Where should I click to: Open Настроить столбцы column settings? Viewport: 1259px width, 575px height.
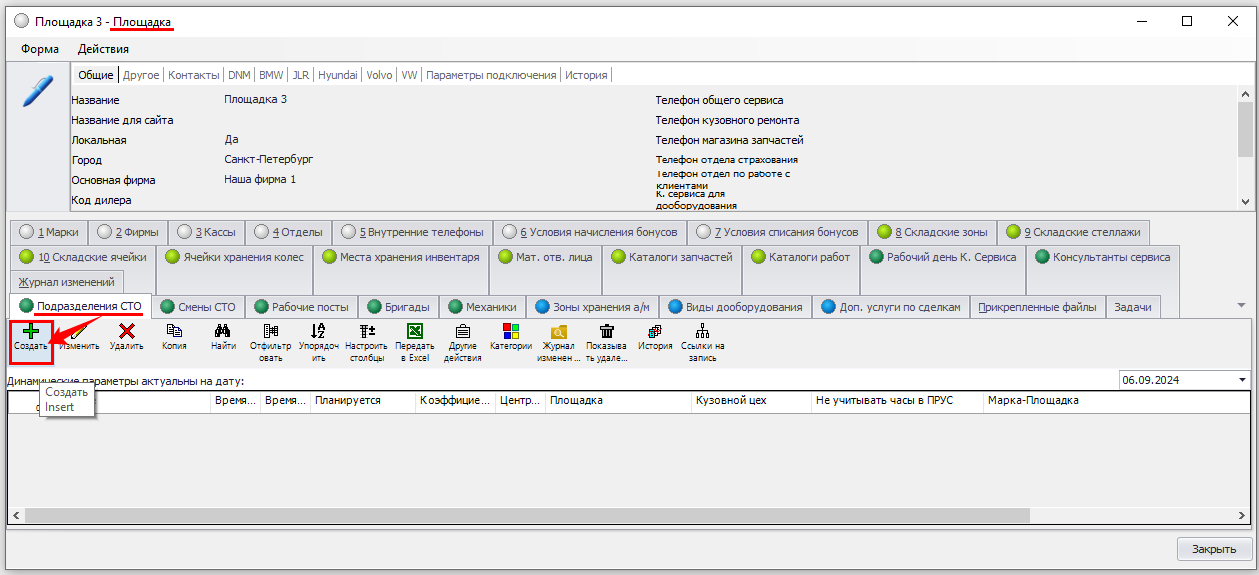click(366, 331)
